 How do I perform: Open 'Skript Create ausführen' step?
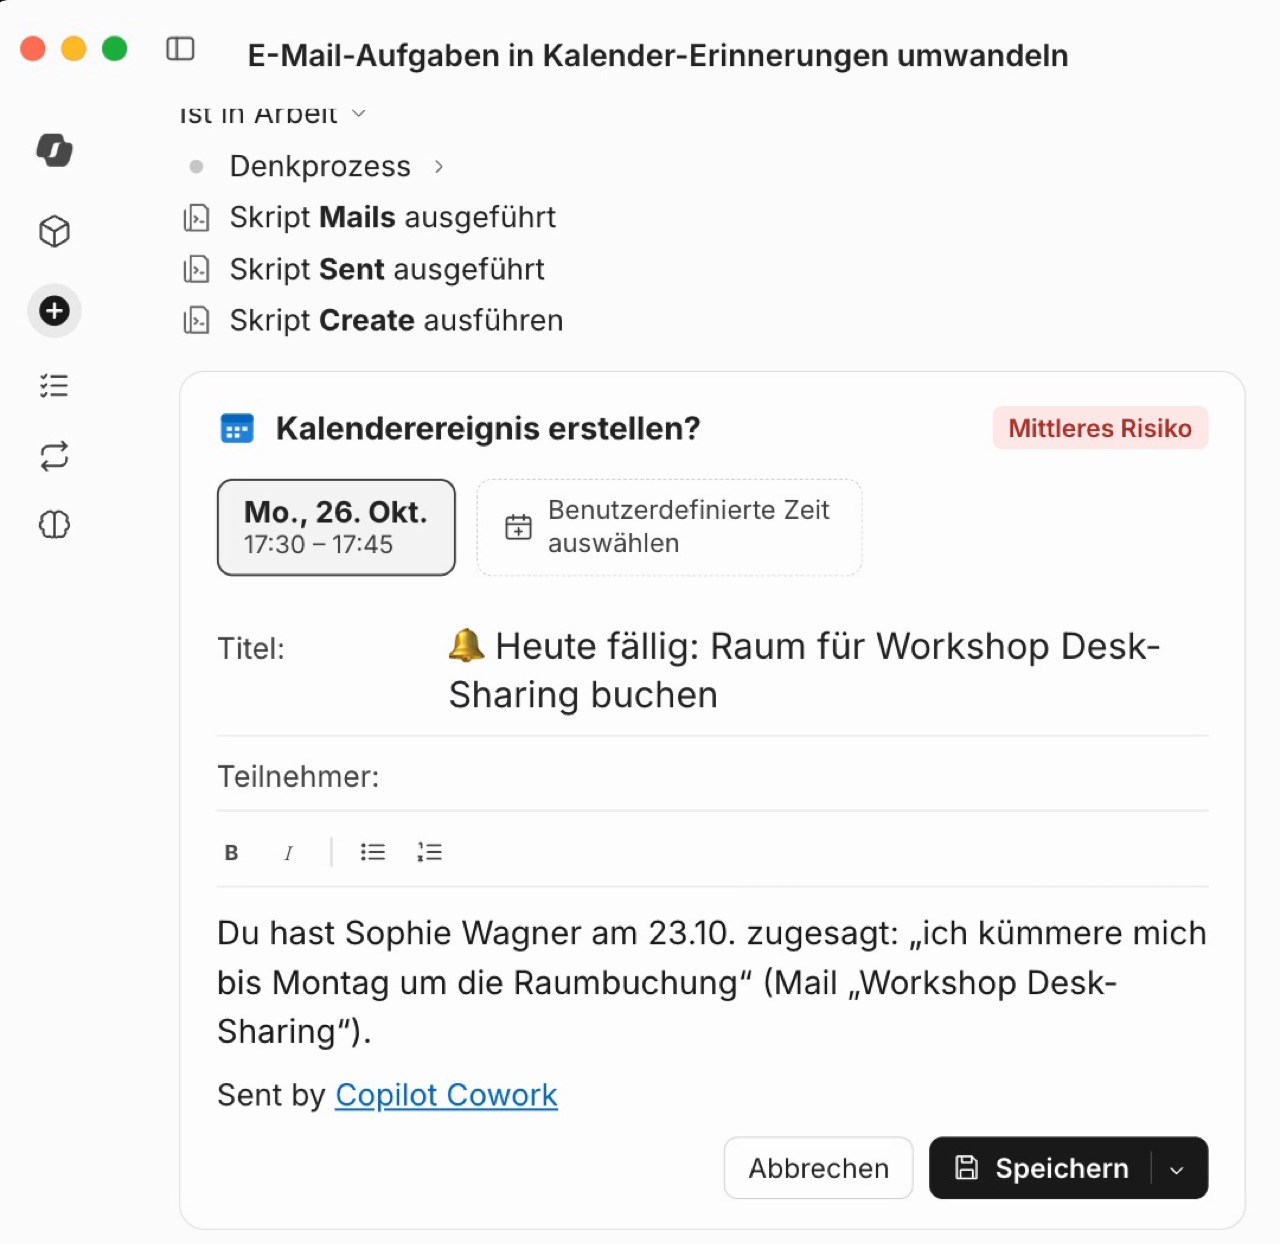(397, 320)
